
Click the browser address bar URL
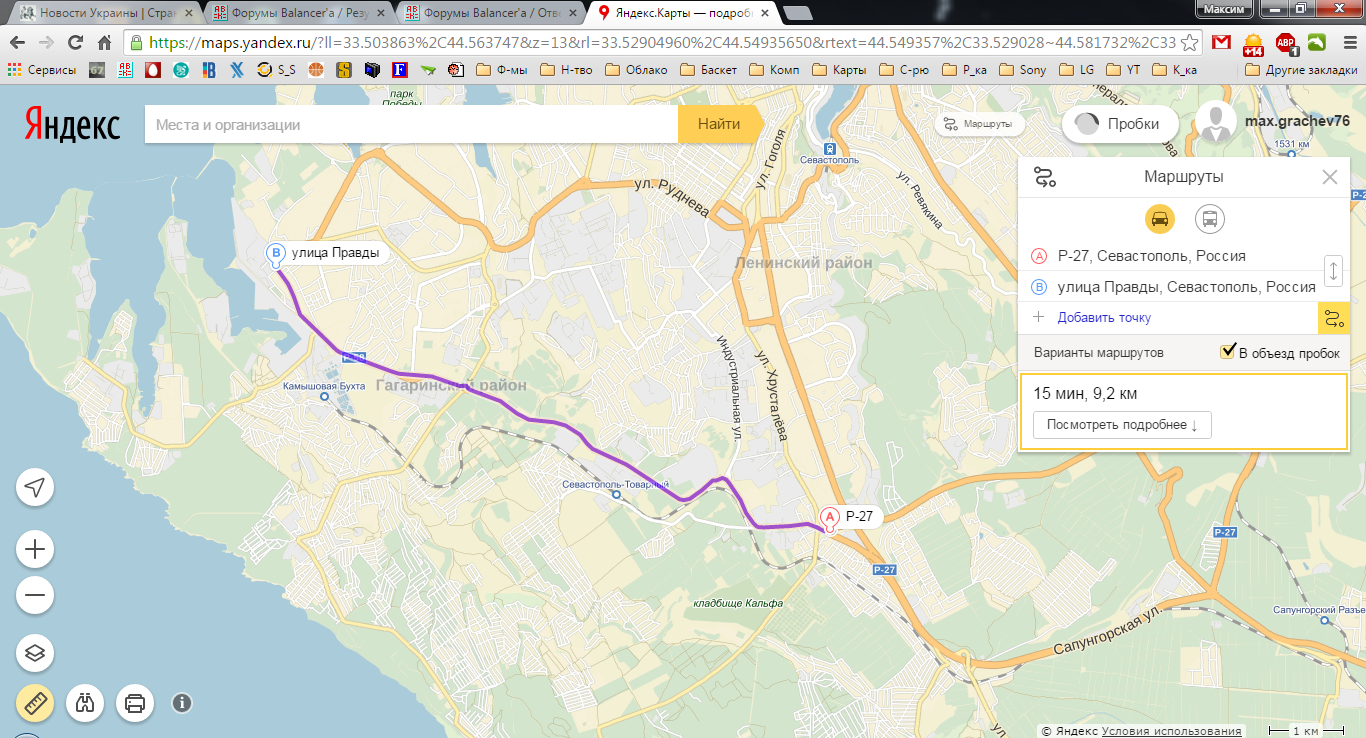click(661, 42)
